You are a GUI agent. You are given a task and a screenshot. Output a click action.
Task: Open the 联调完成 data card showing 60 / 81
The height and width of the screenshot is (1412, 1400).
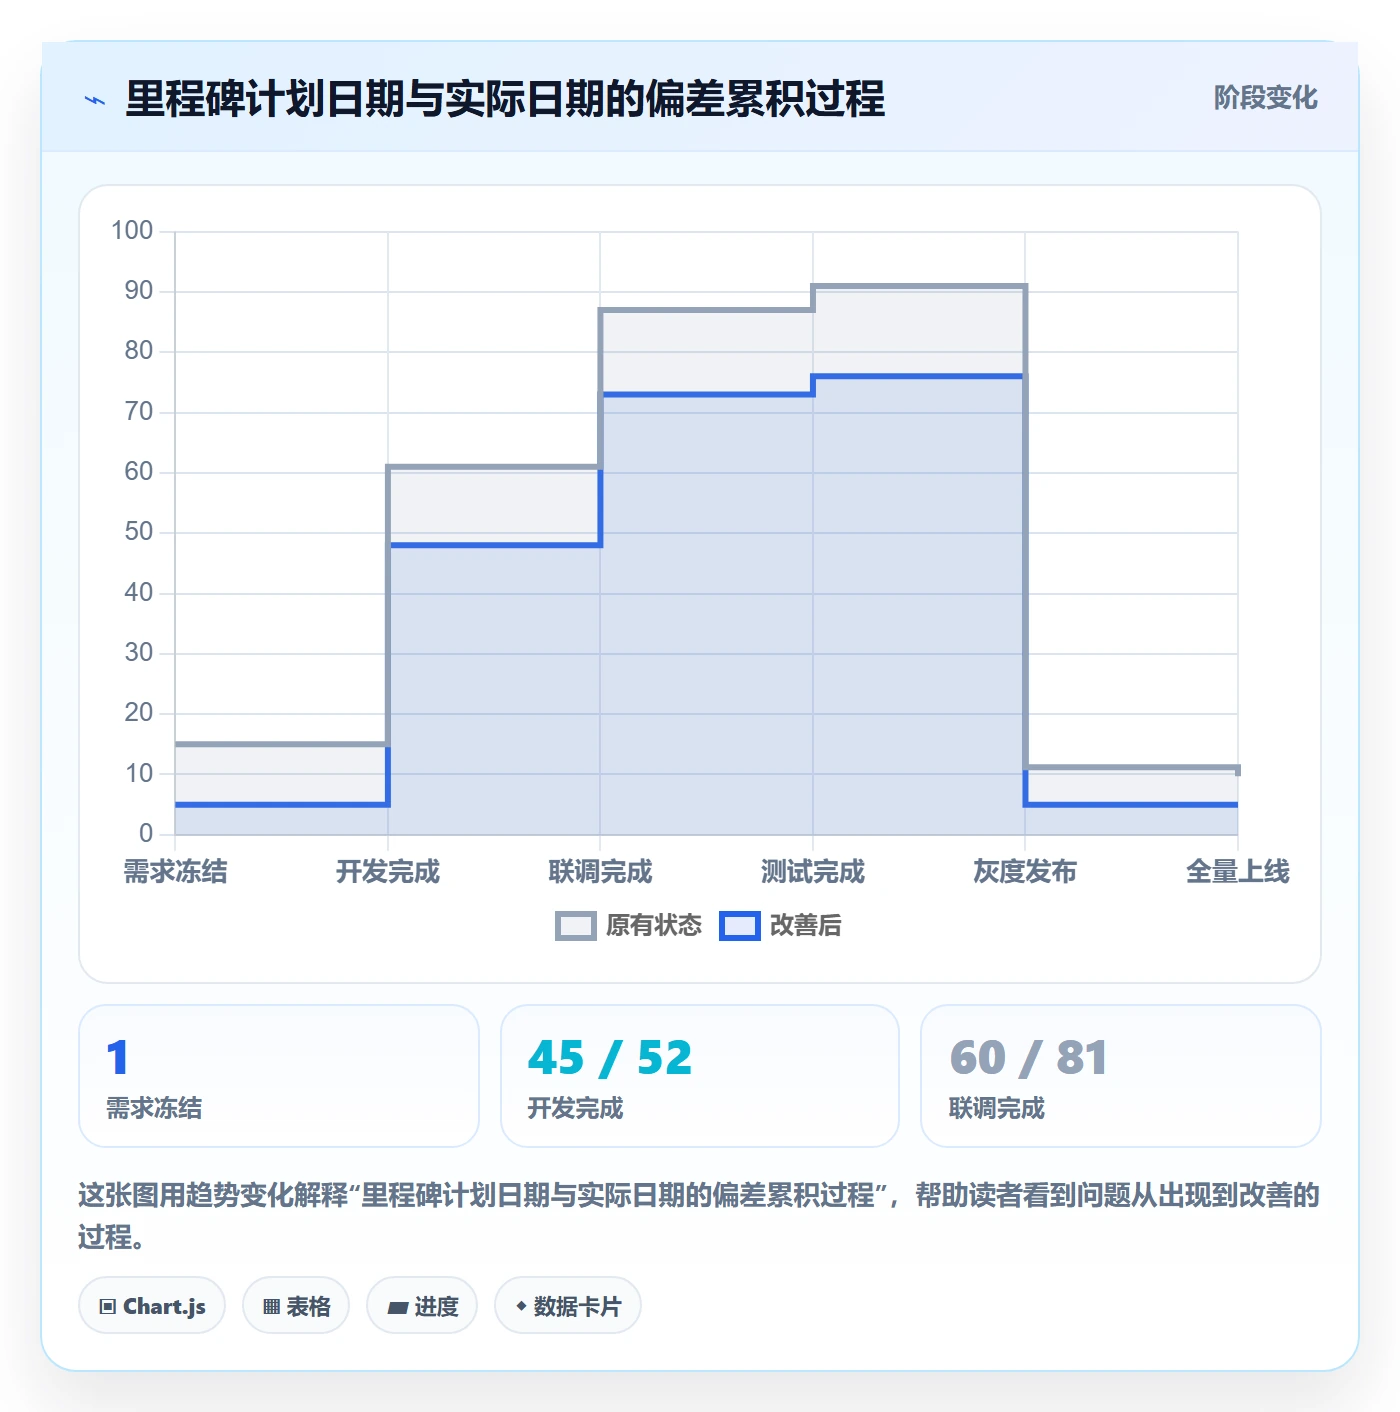1121,1076
